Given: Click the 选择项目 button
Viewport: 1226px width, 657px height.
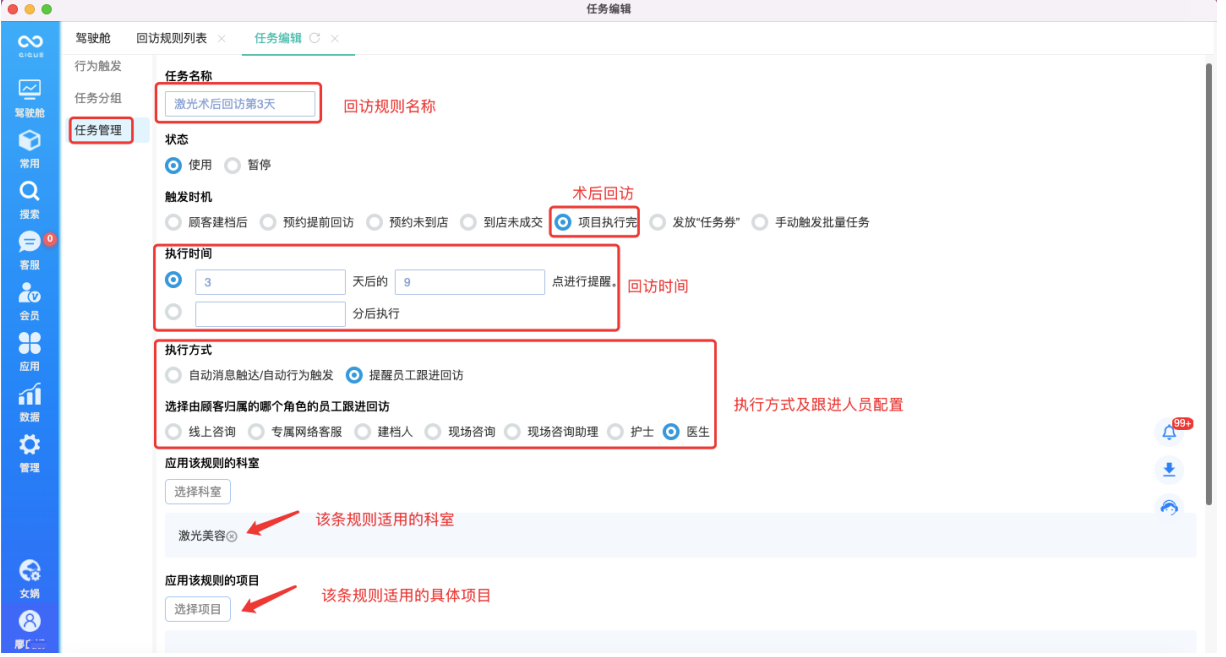Looking at the screenshot, I should pyautogui.click(x=197, y=608).
